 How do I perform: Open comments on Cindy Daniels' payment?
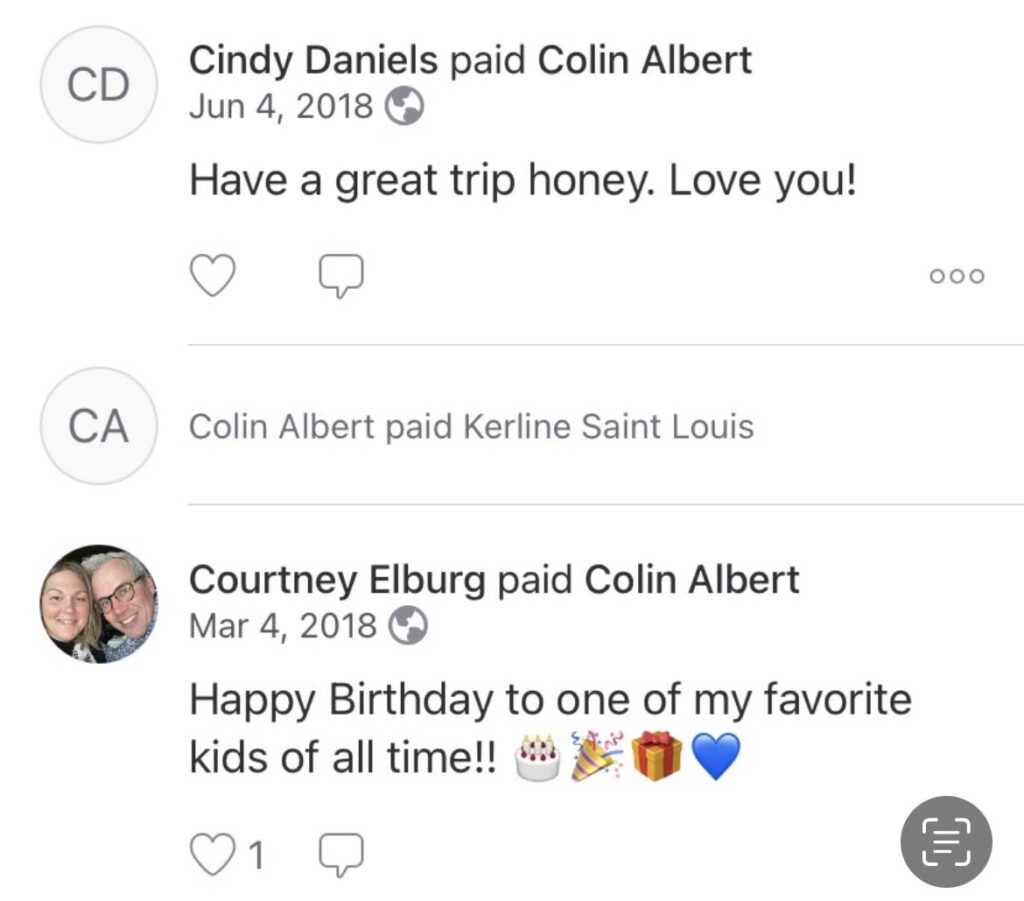point(340,275)
